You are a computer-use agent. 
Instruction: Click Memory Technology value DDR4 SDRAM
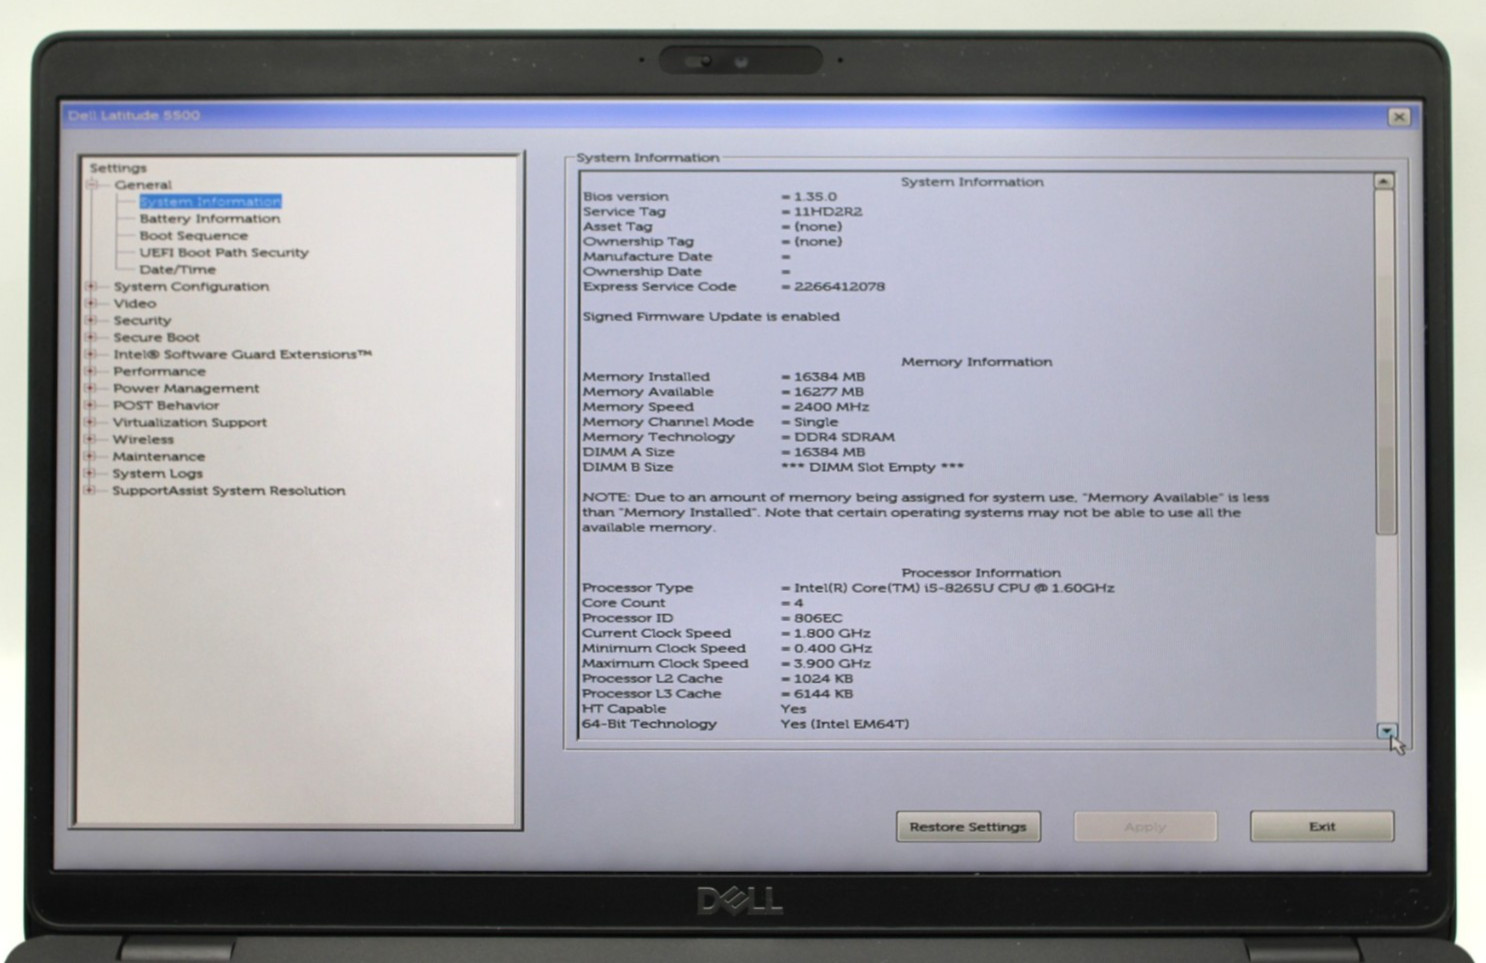(x=844, y=437)
